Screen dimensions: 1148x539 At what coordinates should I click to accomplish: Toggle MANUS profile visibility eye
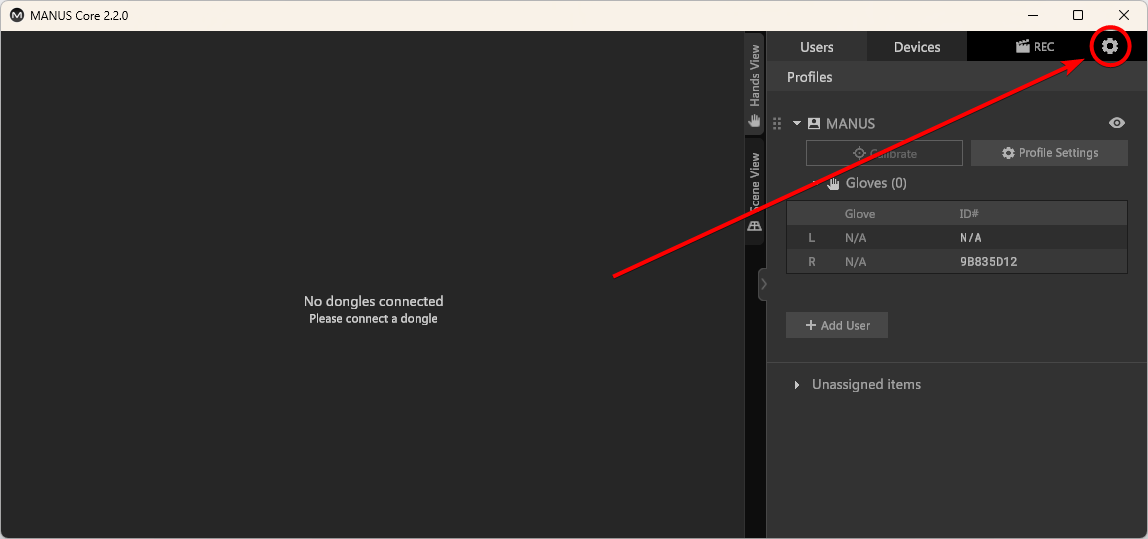[x=1117, y=123]
